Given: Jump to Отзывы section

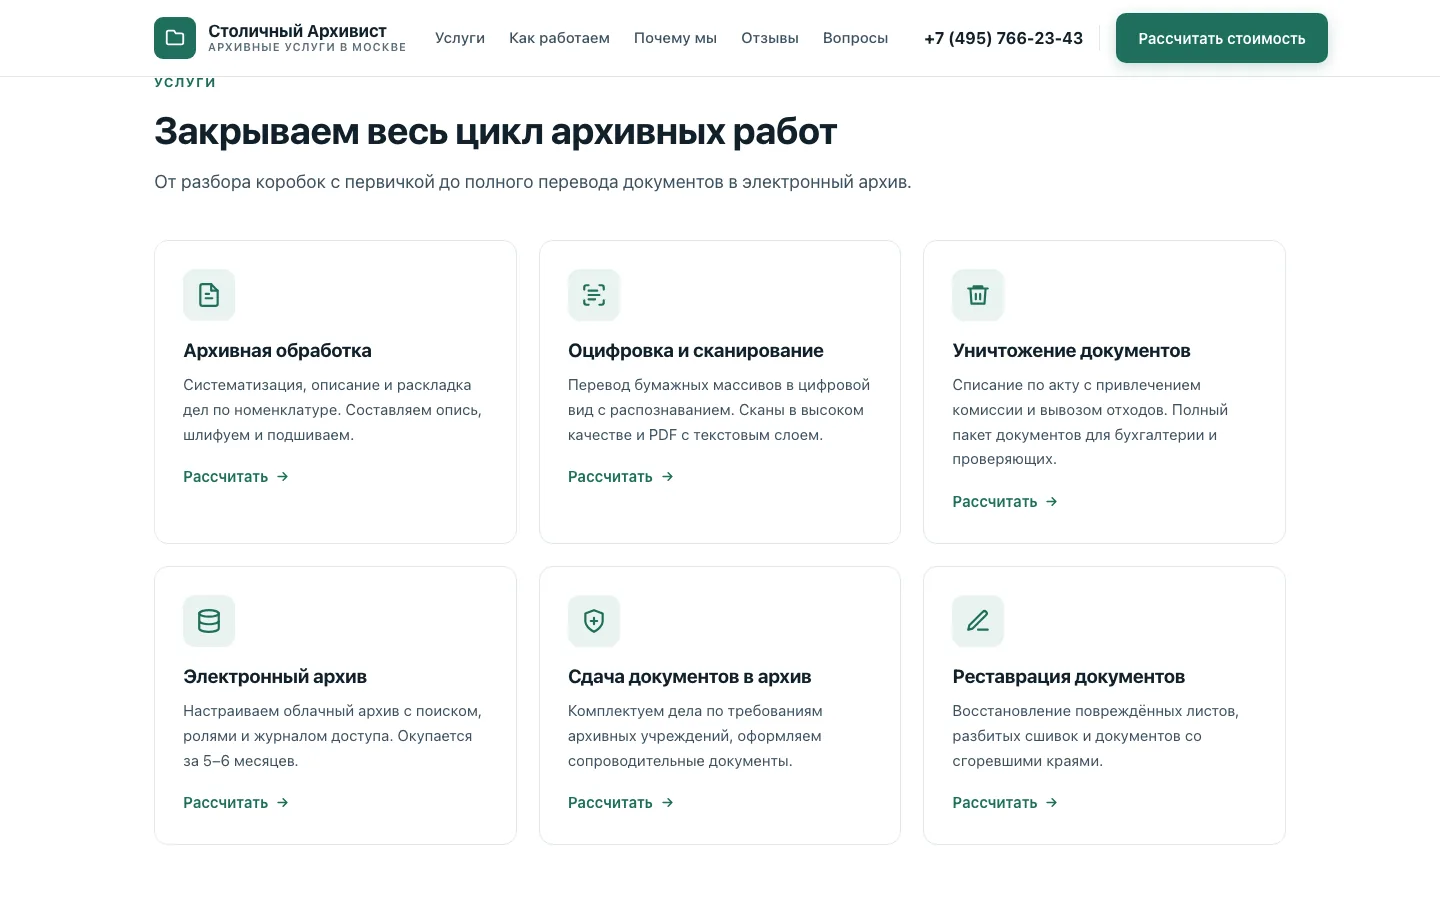Looking at the screenshot, I should [x=770, y=38].
